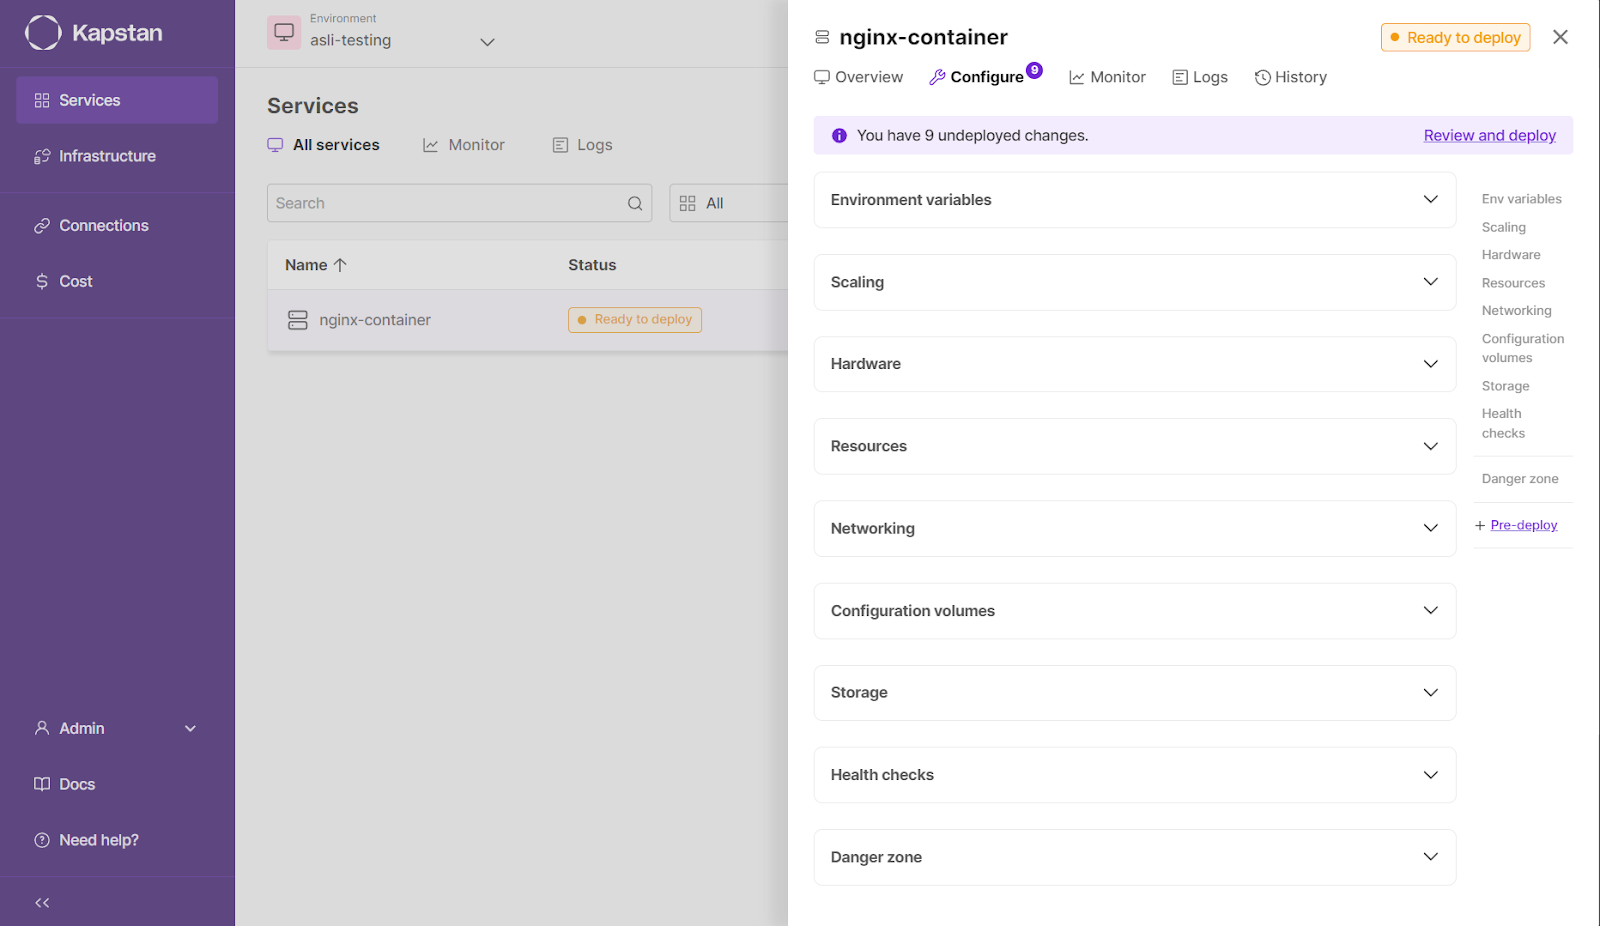Click the panel header server icon

tap(822, 37)
